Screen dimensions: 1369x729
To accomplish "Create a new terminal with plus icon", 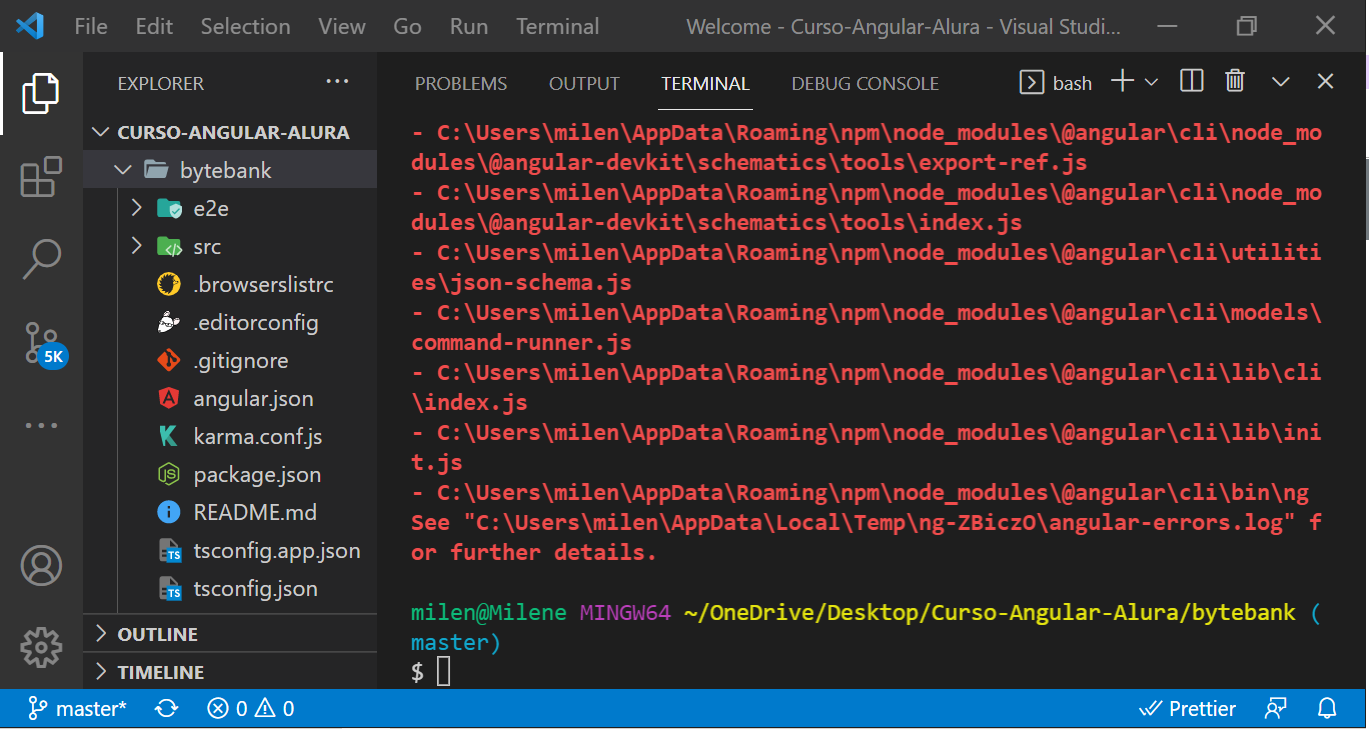I will [x=1123, y=82].
